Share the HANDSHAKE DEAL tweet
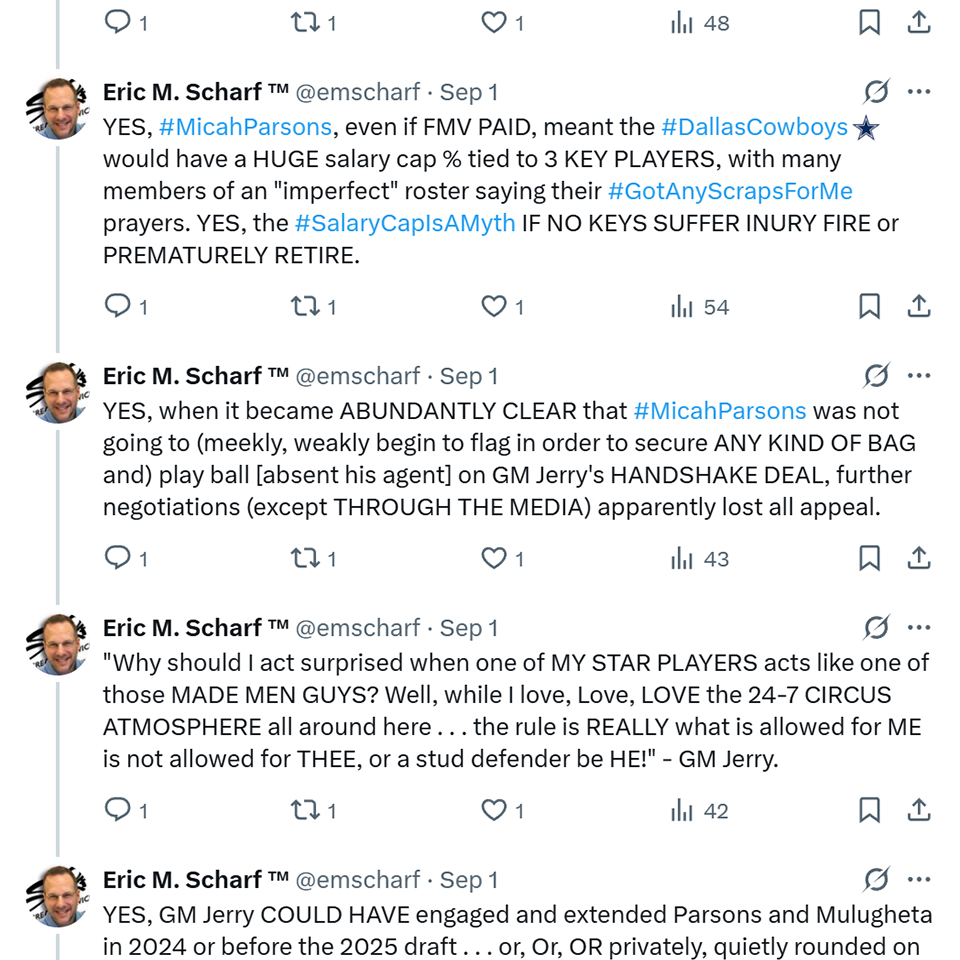The width and height of the screenshot is (960, 960). click(919, 559)
